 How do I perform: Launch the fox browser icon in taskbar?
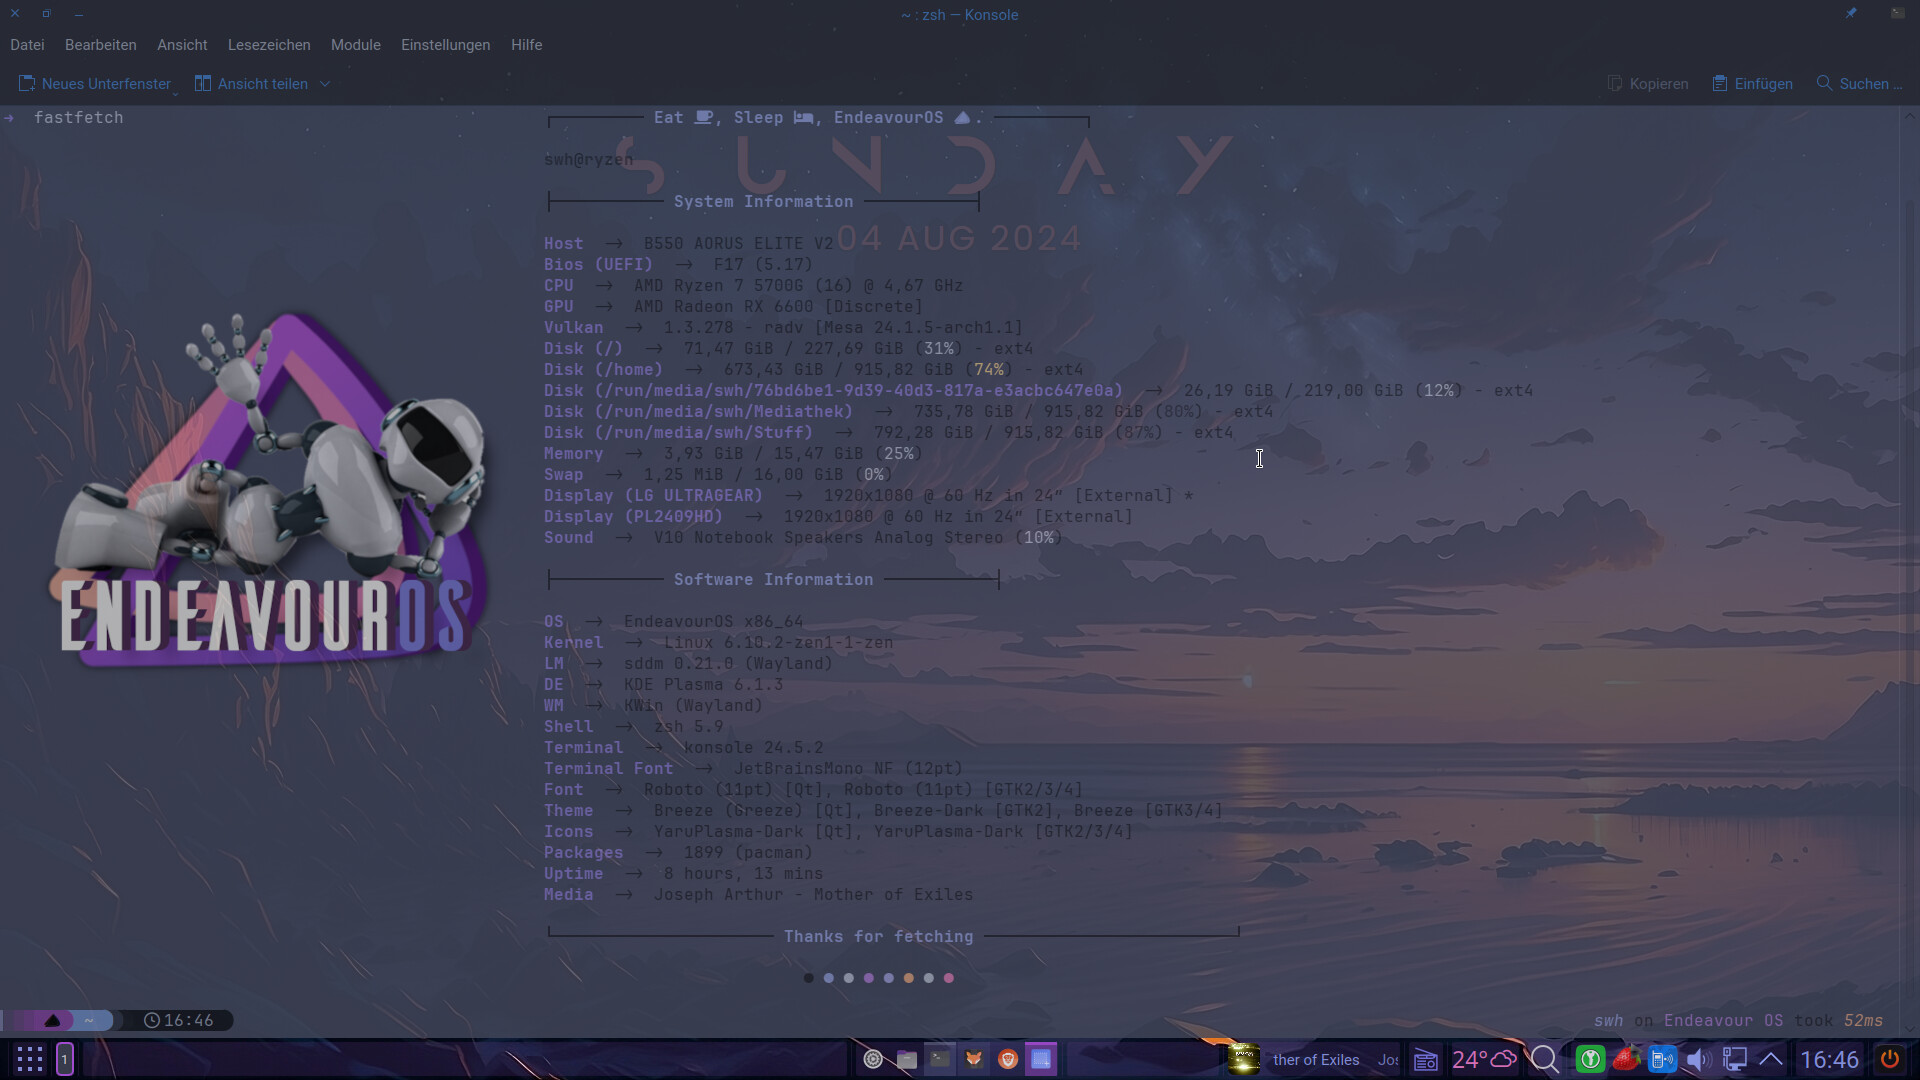click(x=974, y=1059)
